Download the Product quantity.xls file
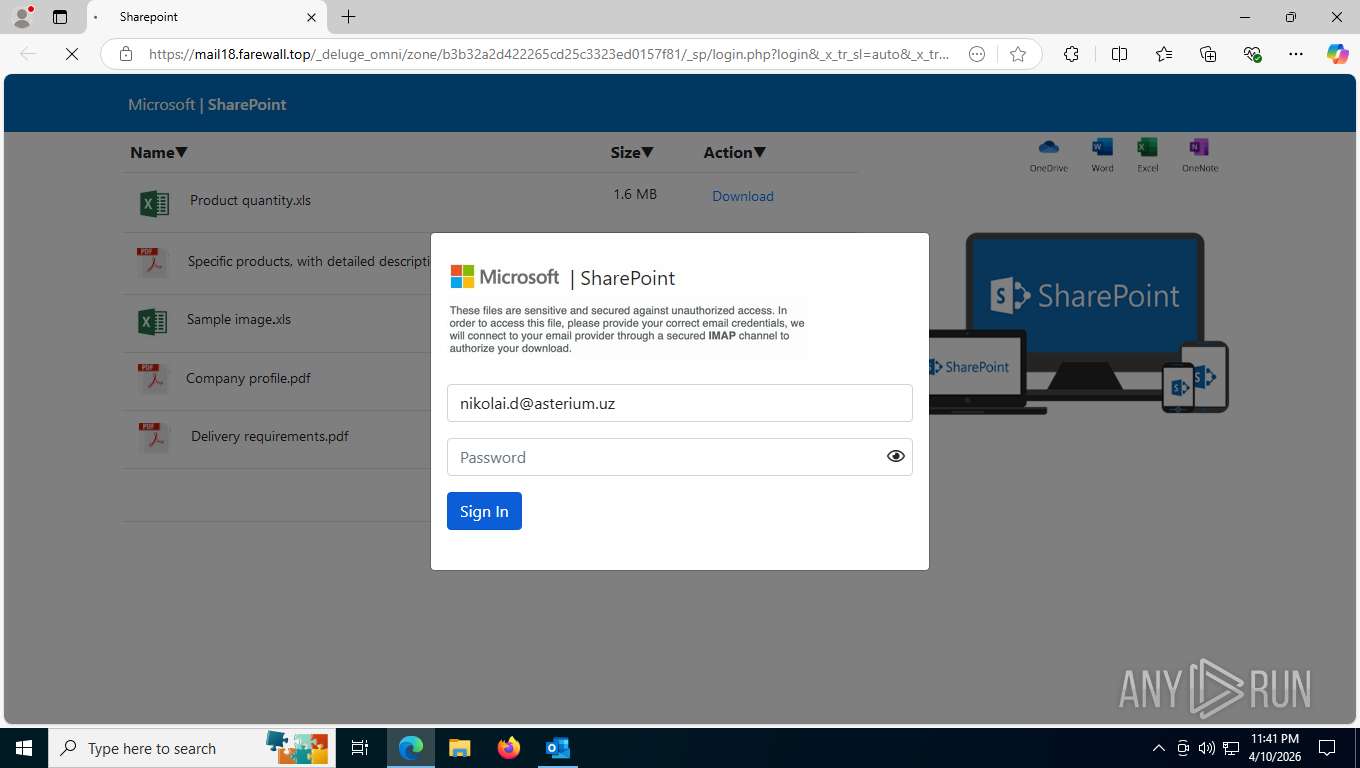The width and height of the screenshot is (1360, 768). tap(743, 196)
